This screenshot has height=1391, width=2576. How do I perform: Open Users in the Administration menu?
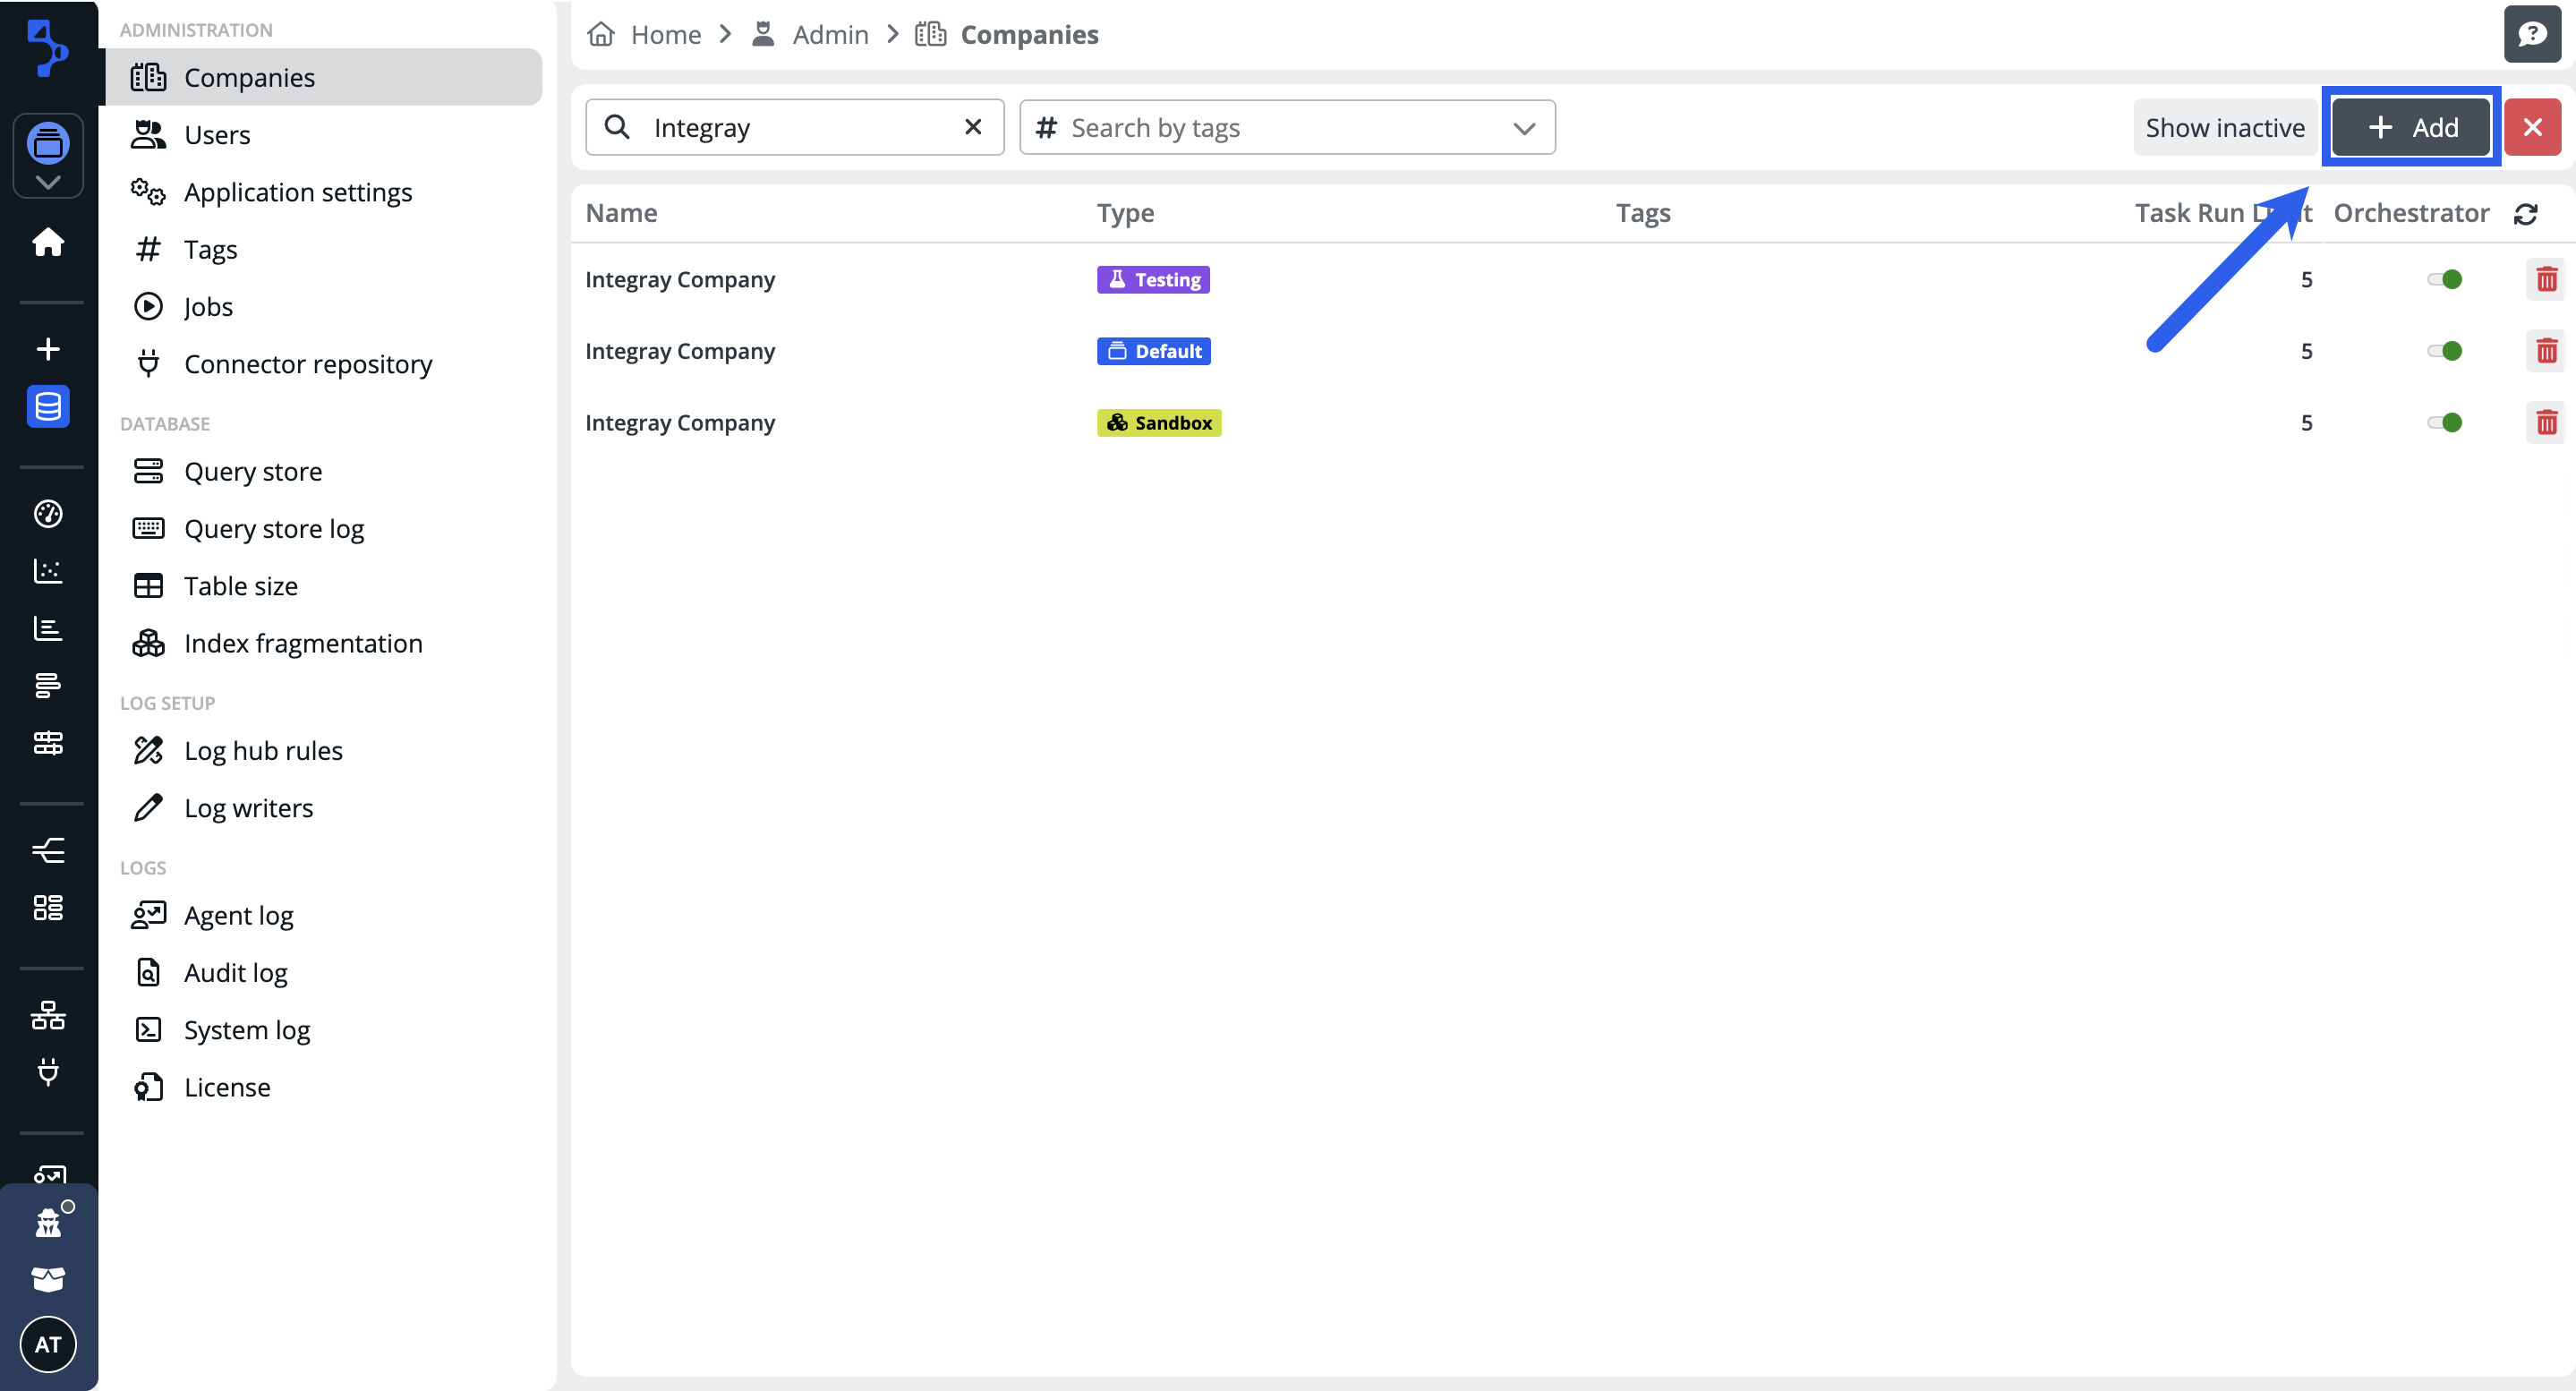pyautogui.click(x=217, y=135)
